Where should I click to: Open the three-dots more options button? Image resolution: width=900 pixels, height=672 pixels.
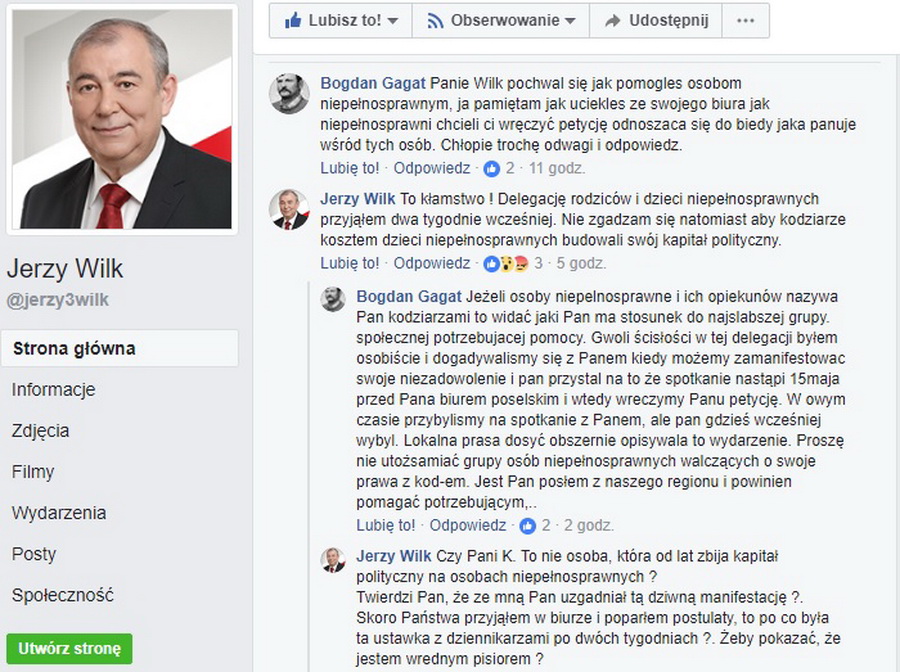(745, 21)
